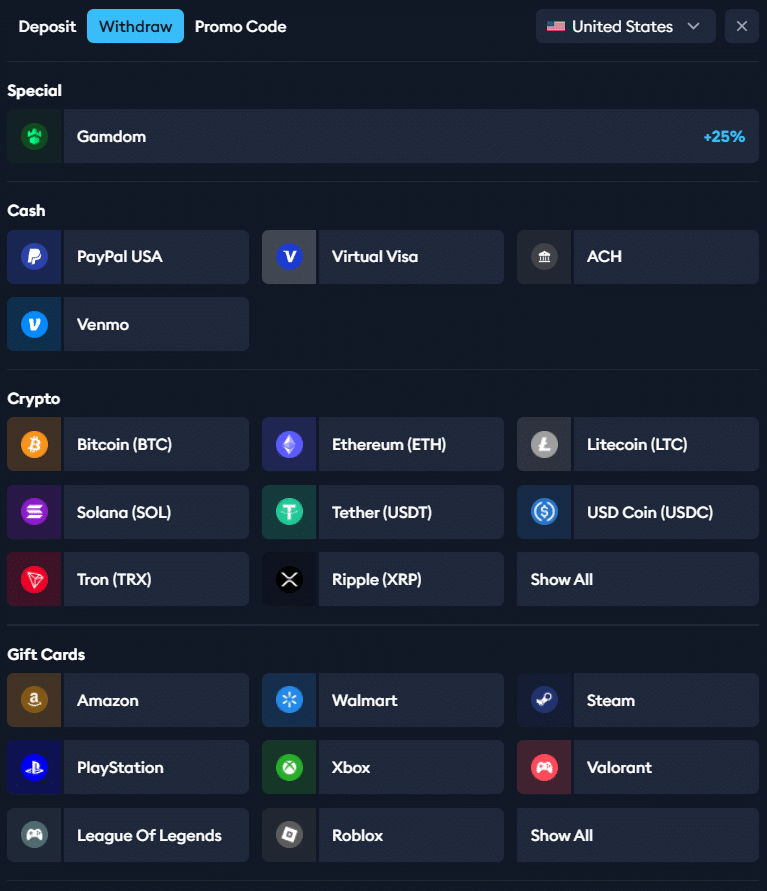Click the PayPal logo icon

click(x=34, y=257)
